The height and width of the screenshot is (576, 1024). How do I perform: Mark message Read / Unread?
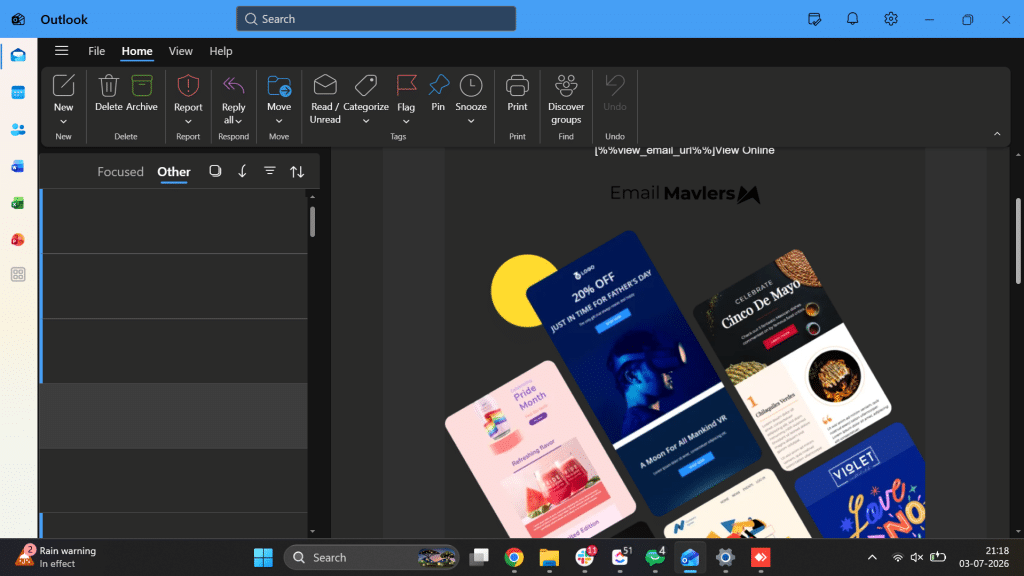click(325, 99)
